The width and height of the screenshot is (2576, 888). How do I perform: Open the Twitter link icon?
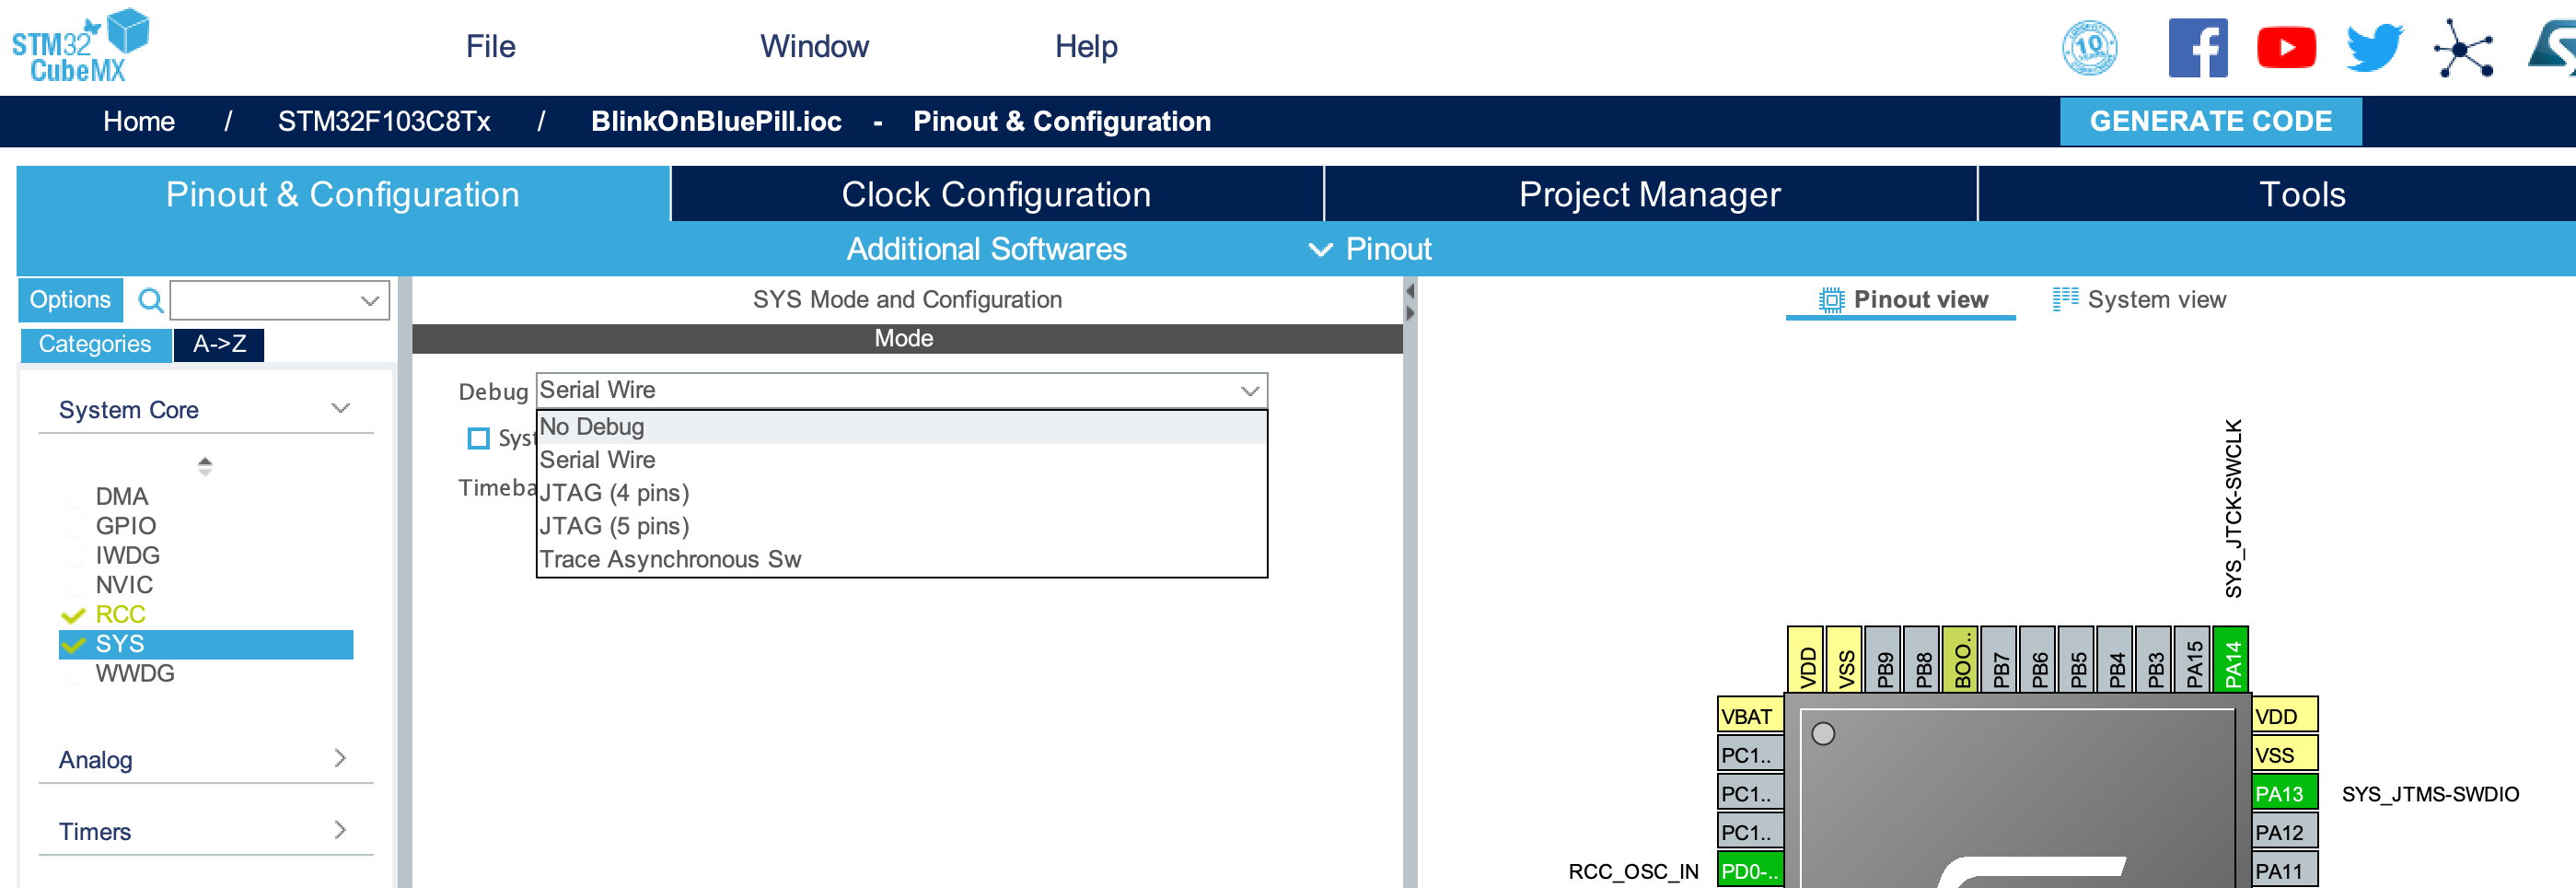pyautogui.click(x=2374, y=47)
